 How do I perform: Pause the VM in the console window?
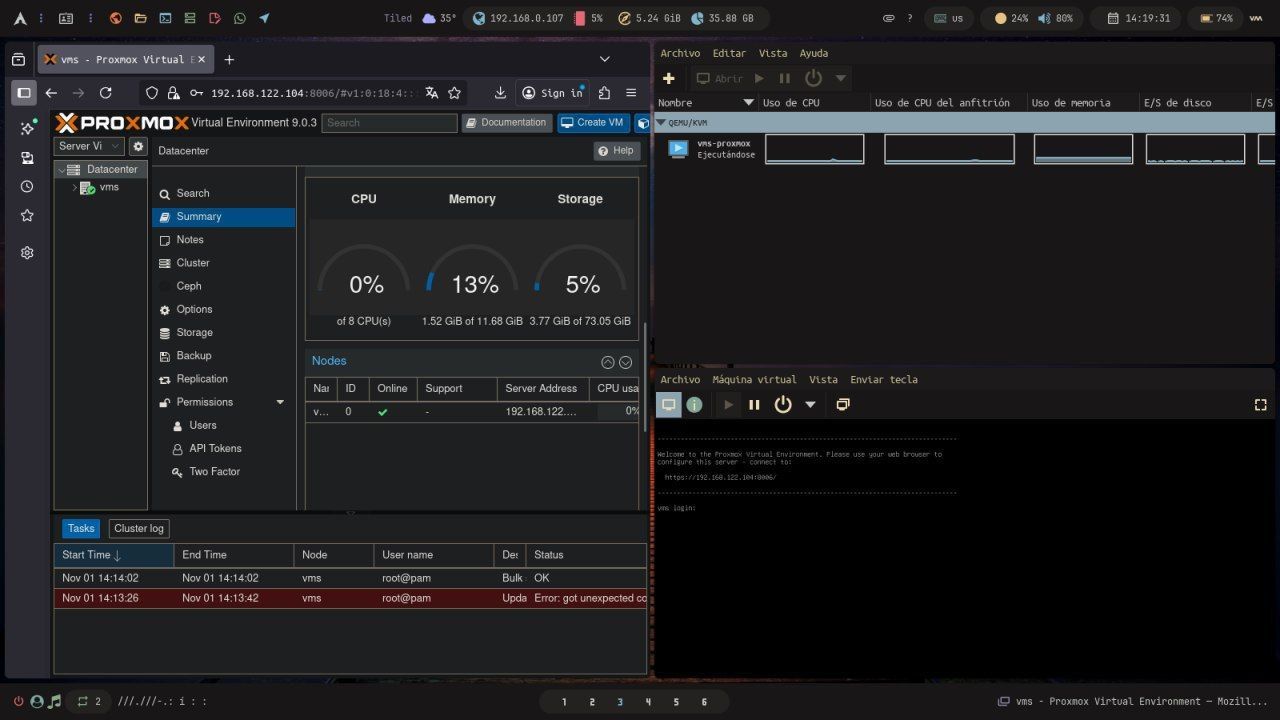[754, 405]
